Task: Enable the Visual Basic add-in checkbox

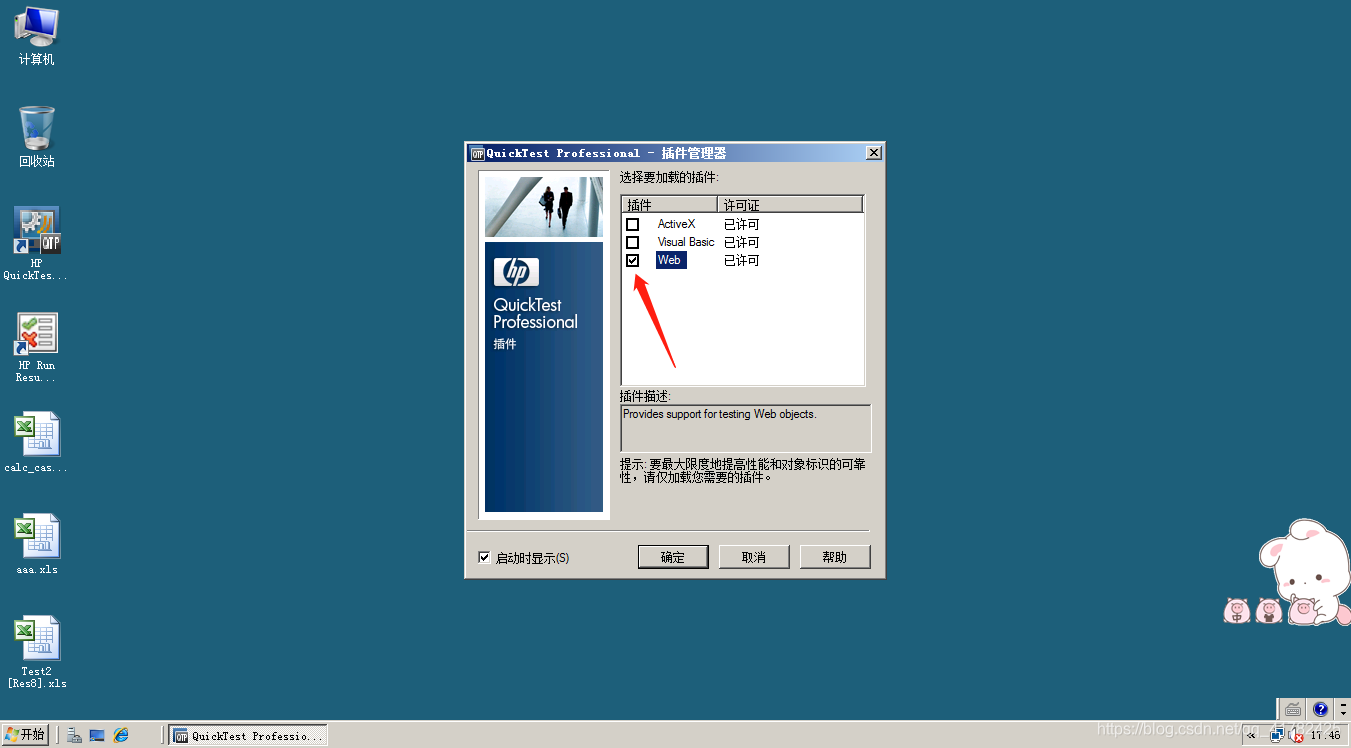Action: (632, 242)
